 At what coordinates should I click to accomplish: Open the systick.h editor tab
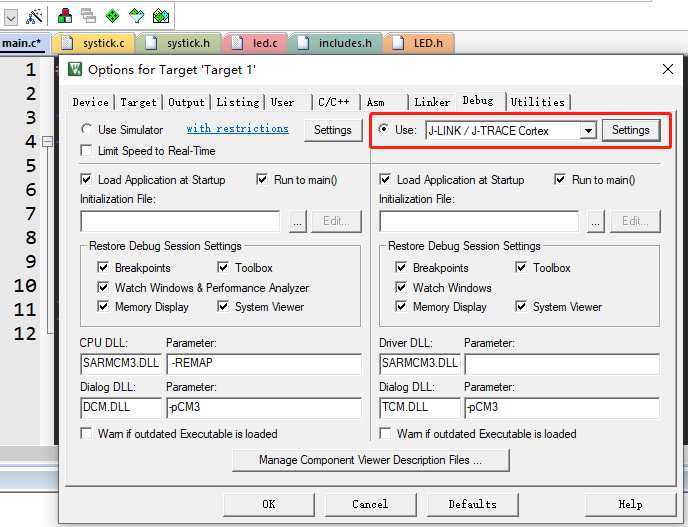pos(187,43)
